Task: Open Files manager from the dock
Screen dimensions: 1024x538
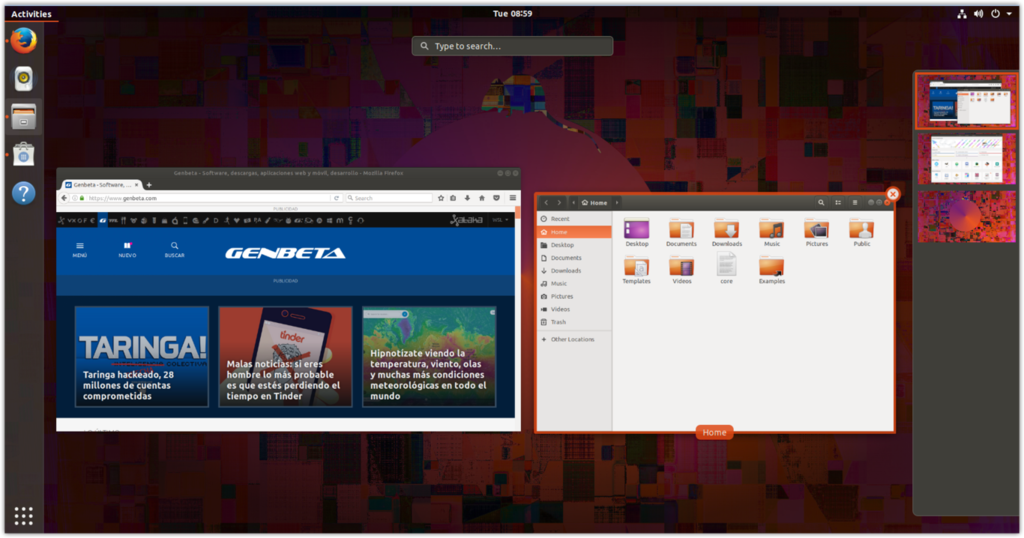Action: 24,116
